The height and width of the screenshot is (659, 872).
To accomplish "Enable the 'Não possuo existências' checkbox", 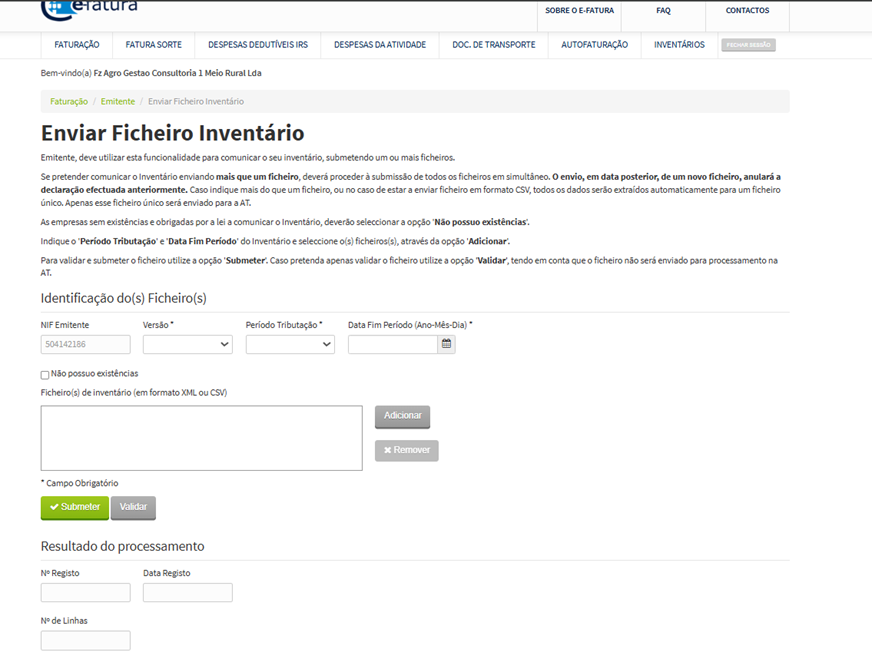I will [43, 373].
